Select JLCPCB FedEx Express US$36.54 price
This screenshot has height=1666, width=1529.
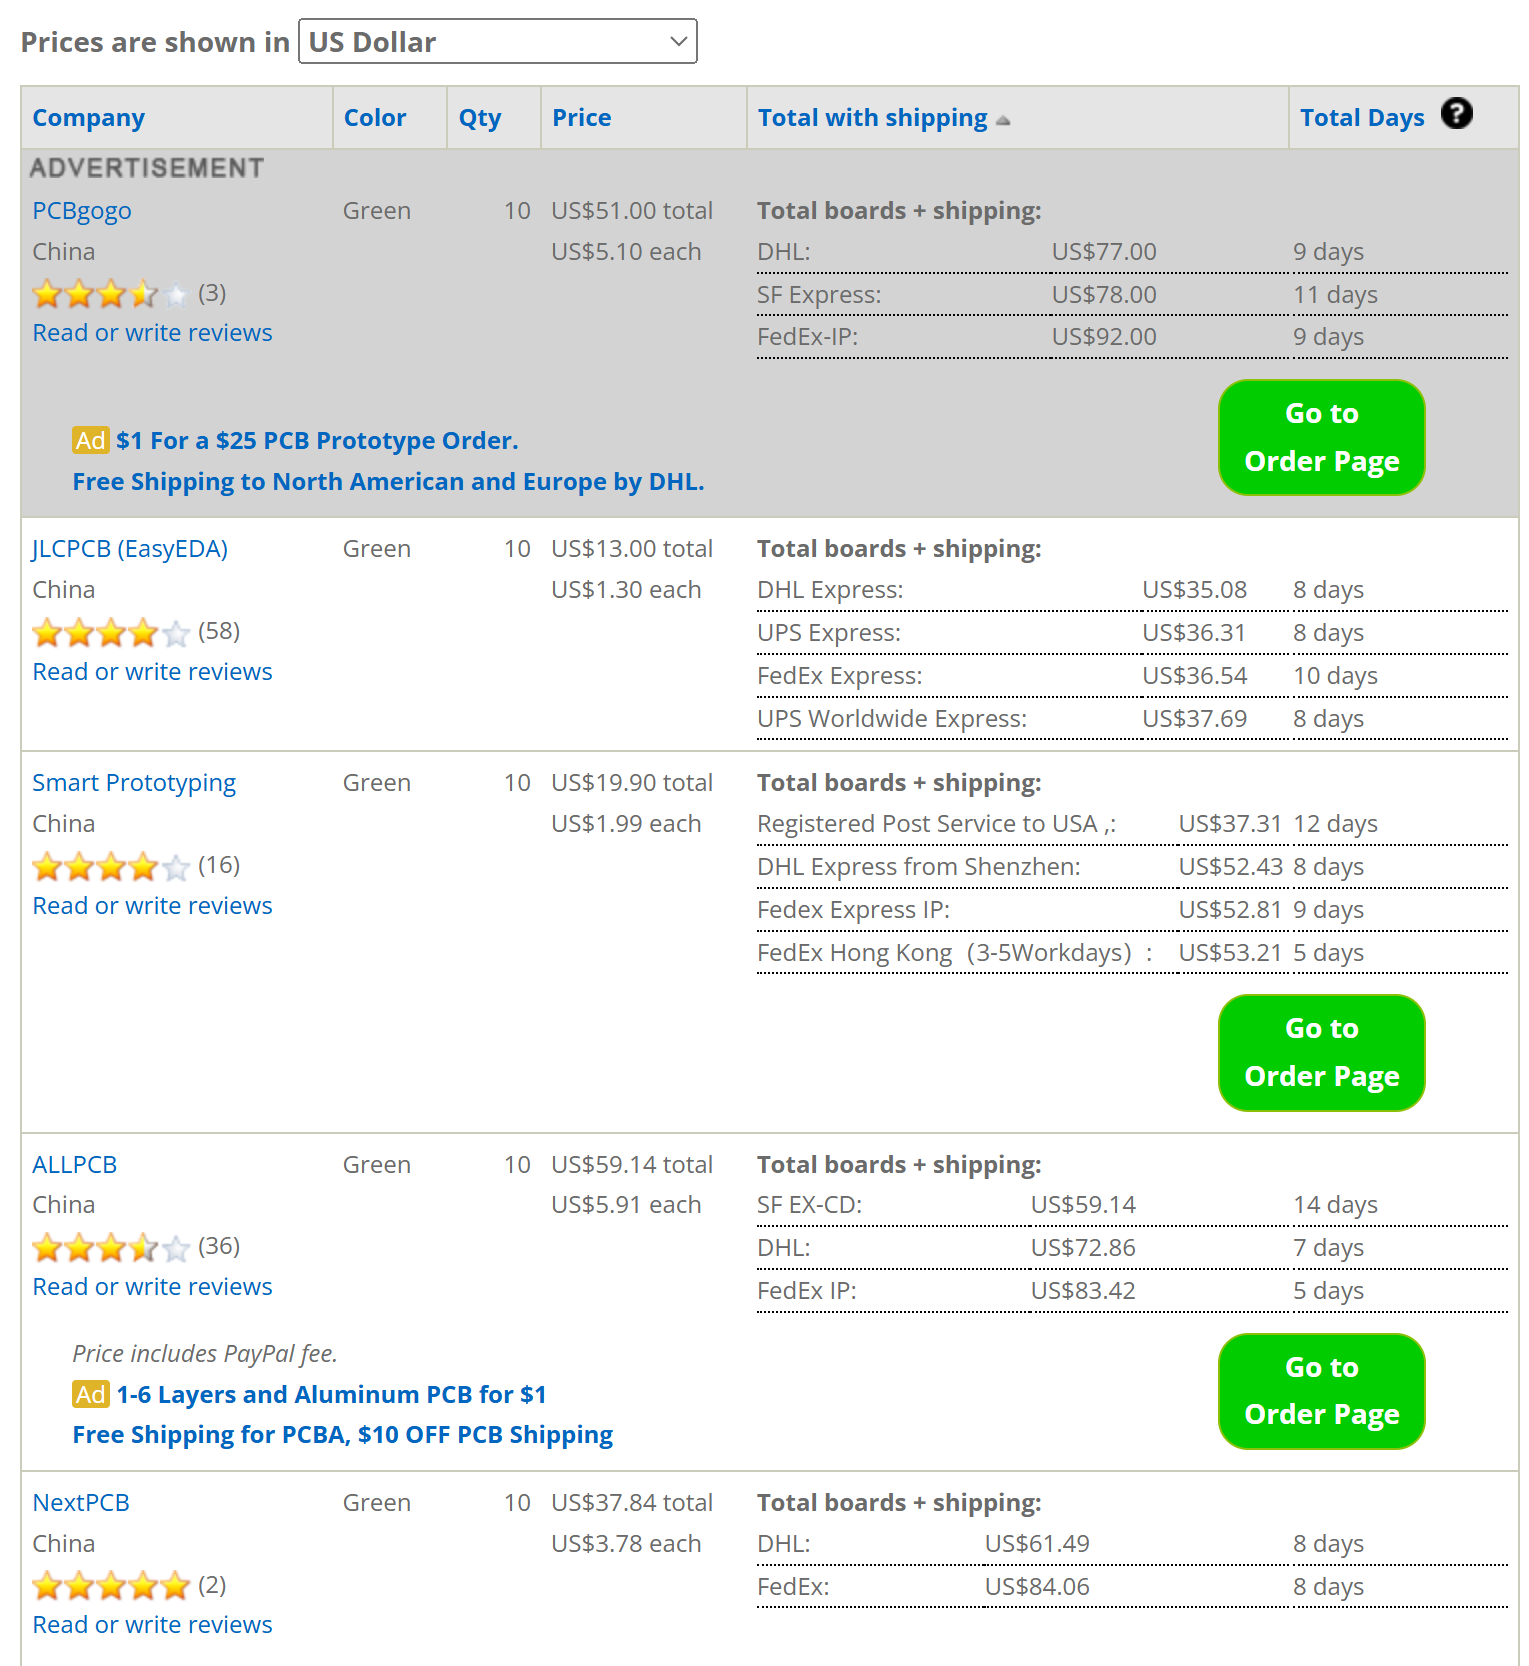point(1195,676)
